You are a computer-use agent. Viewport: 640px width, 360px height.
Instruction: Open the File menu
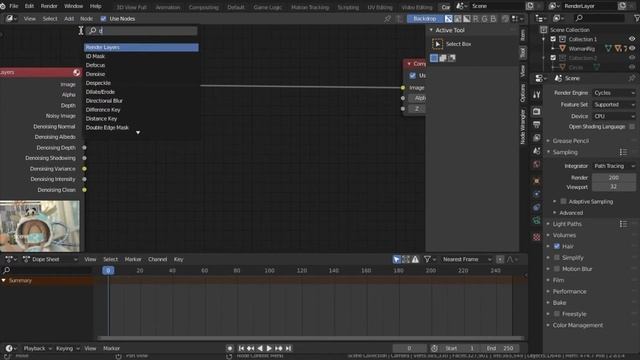point(14,6)
